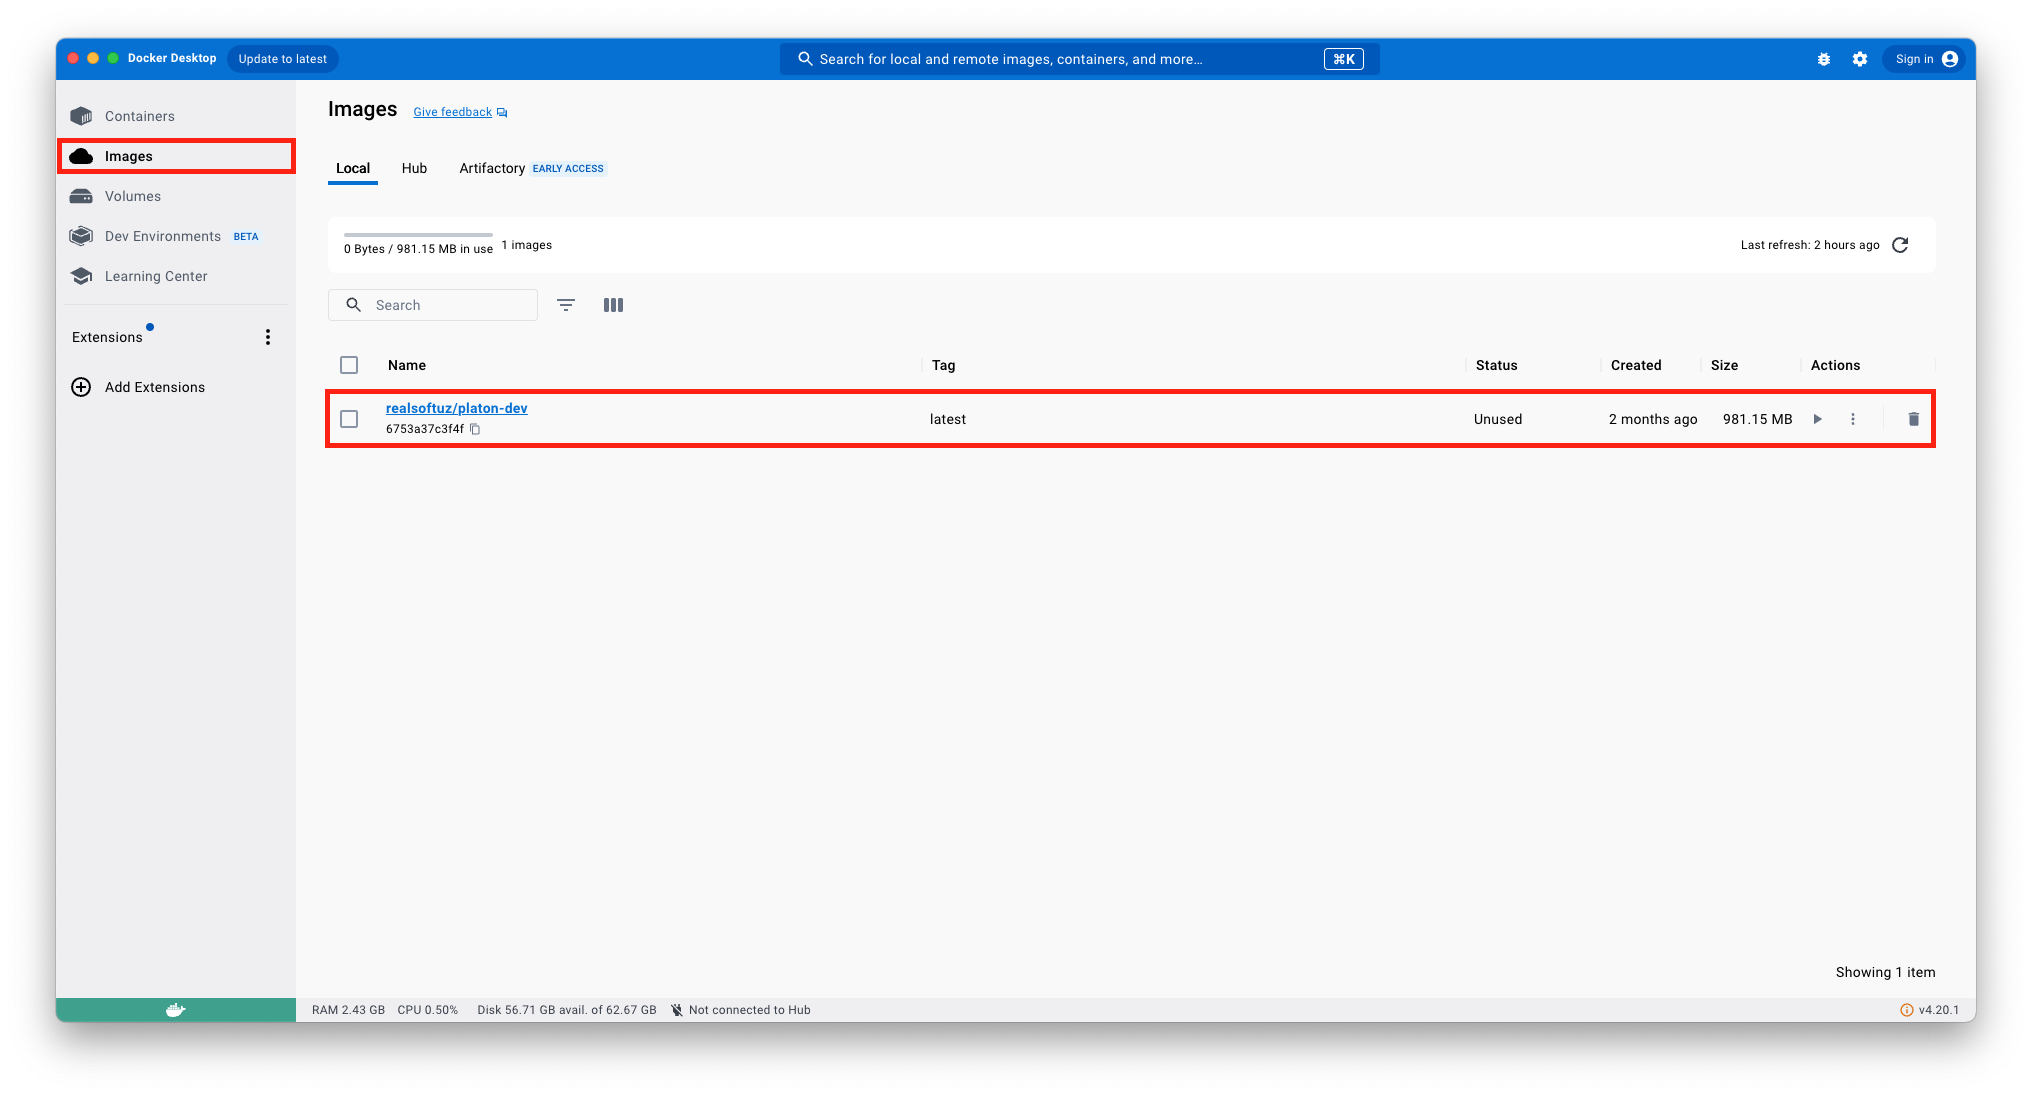
Task: Sort by the Name column header
Action: [x=407, y=365]
